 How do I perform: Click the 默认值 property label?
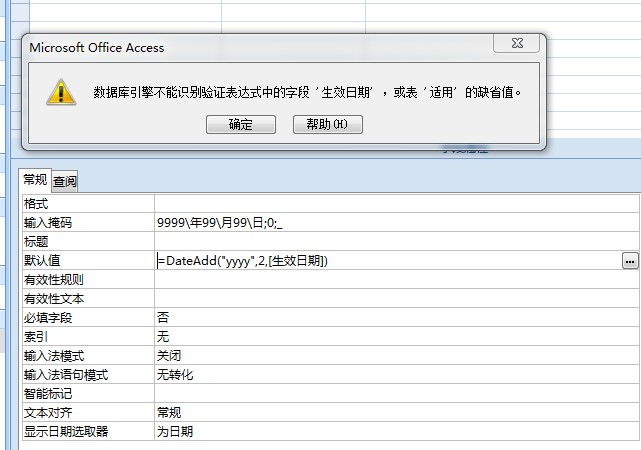[42, 261]
